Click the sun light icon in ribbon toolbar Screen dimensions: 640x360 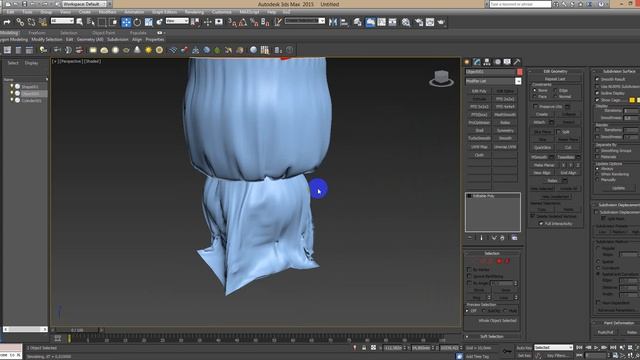[x=148, y=50]
